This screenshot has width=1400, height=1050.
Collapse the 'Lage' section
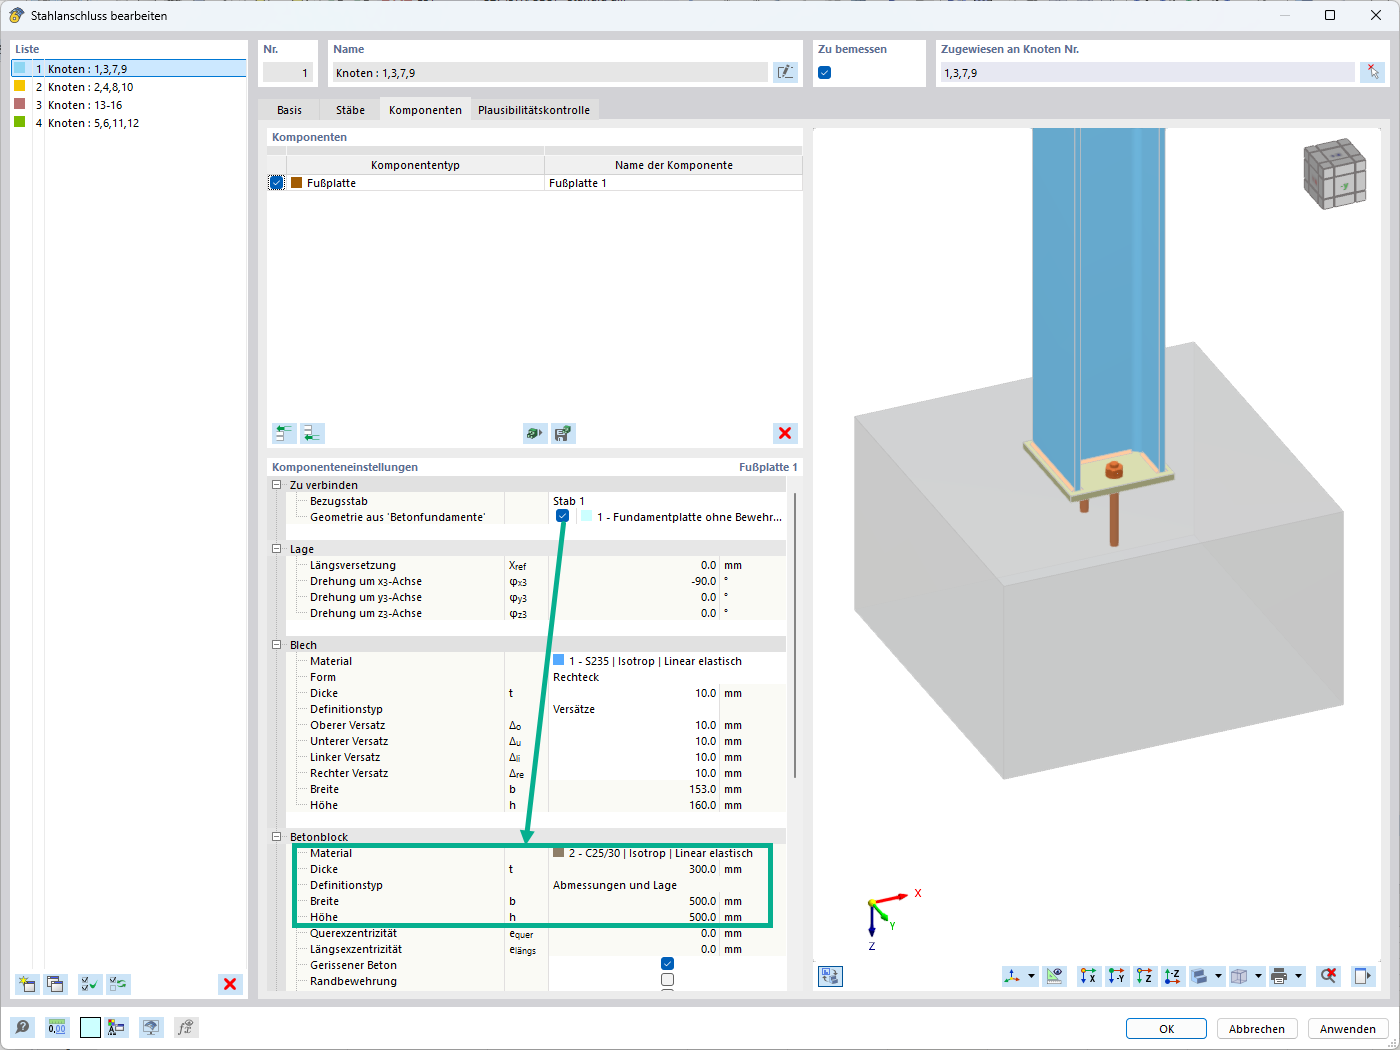pos(277,549)
